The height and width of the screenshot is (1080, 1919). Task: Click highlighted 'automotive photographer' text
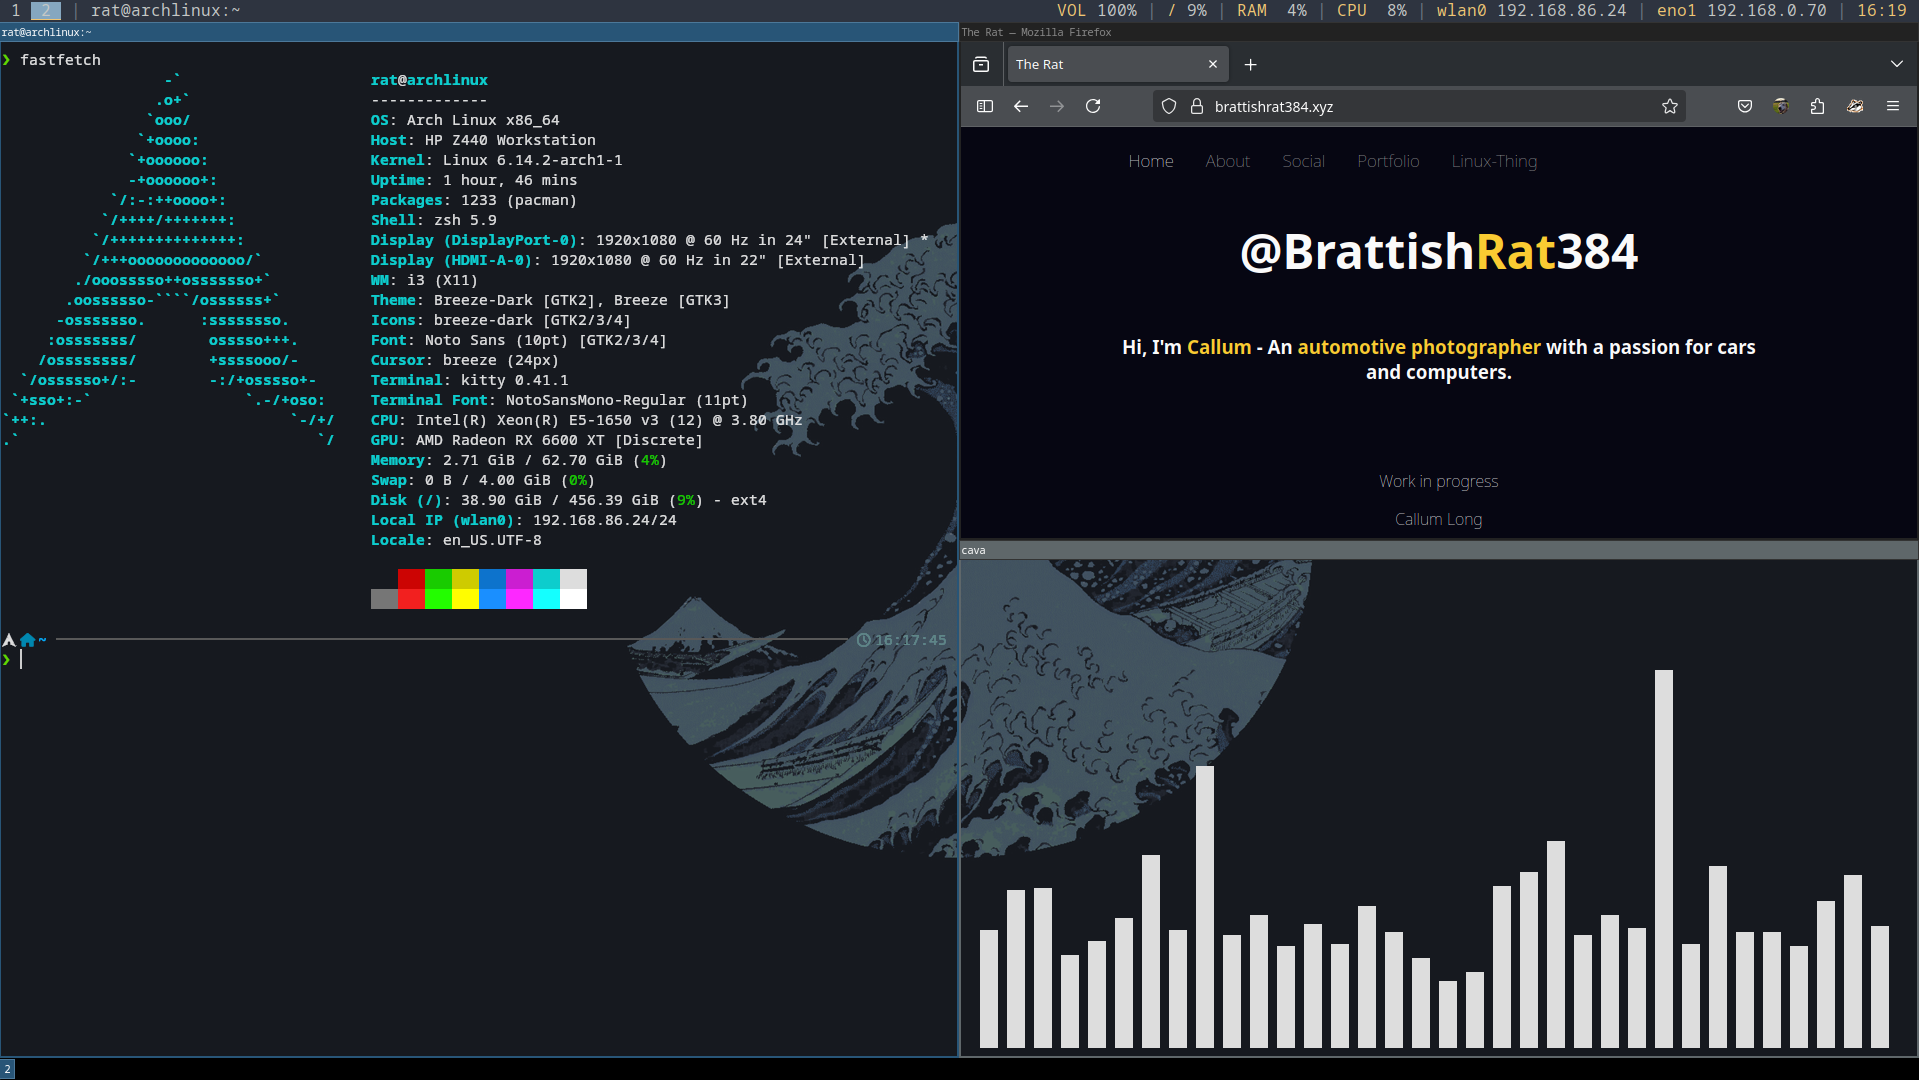point(1419,347)
